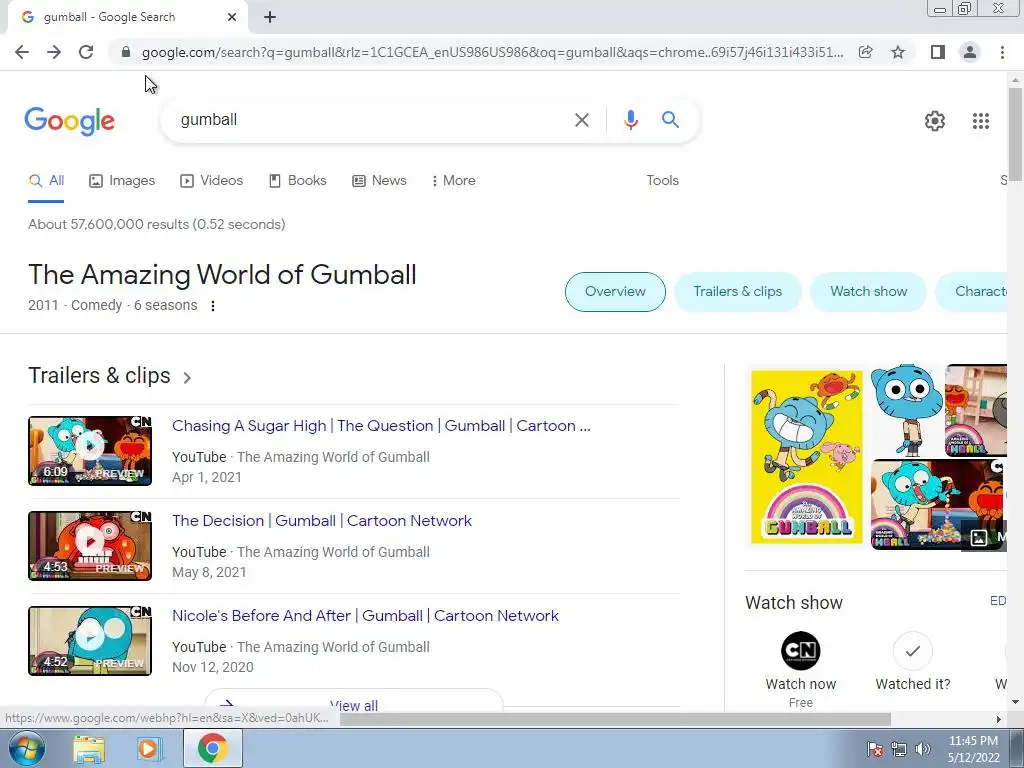Play Nicole's Before And After thumbnail
1024x768 pixels.
(90, 641)
